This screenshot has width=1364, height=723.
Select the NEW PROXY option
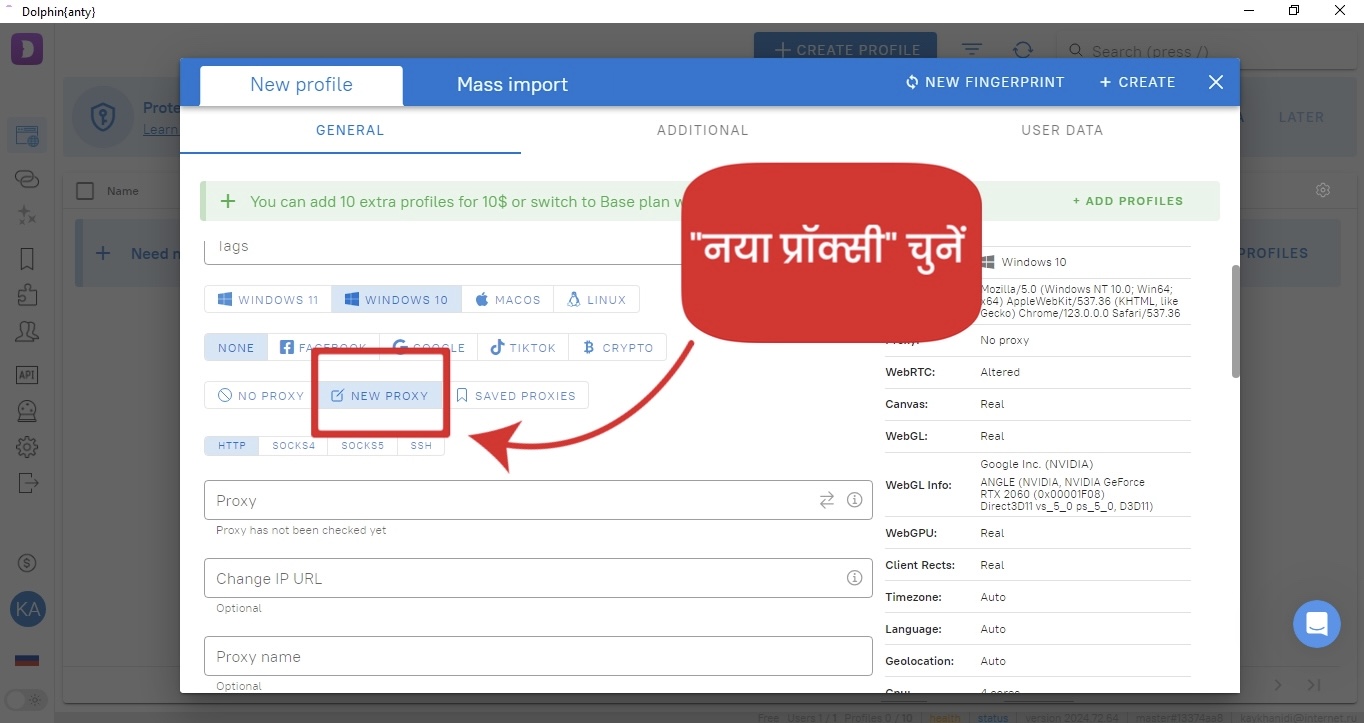(x=379, y=395)
